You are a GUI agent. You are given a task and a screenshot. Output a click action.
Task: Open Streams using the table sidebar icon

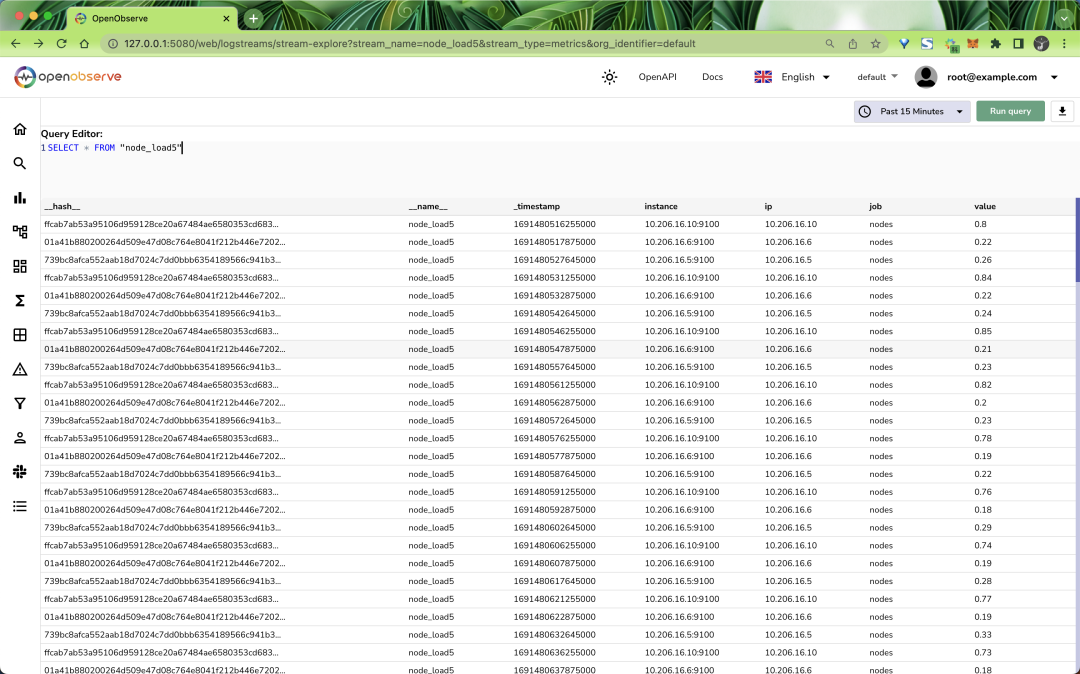[19, 334]
